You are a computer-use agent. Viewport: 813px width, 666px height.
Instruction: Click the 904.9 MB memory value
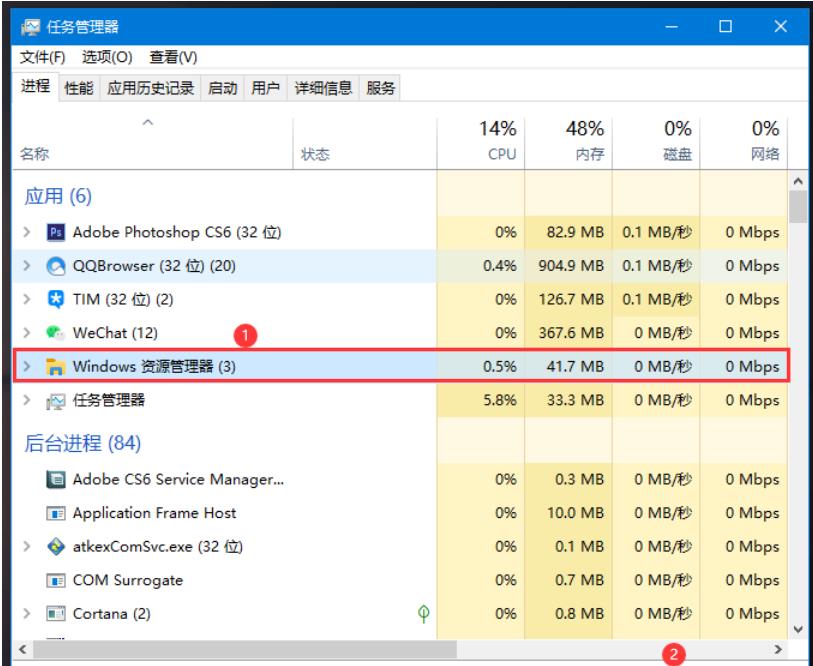(x=571, y=266)
